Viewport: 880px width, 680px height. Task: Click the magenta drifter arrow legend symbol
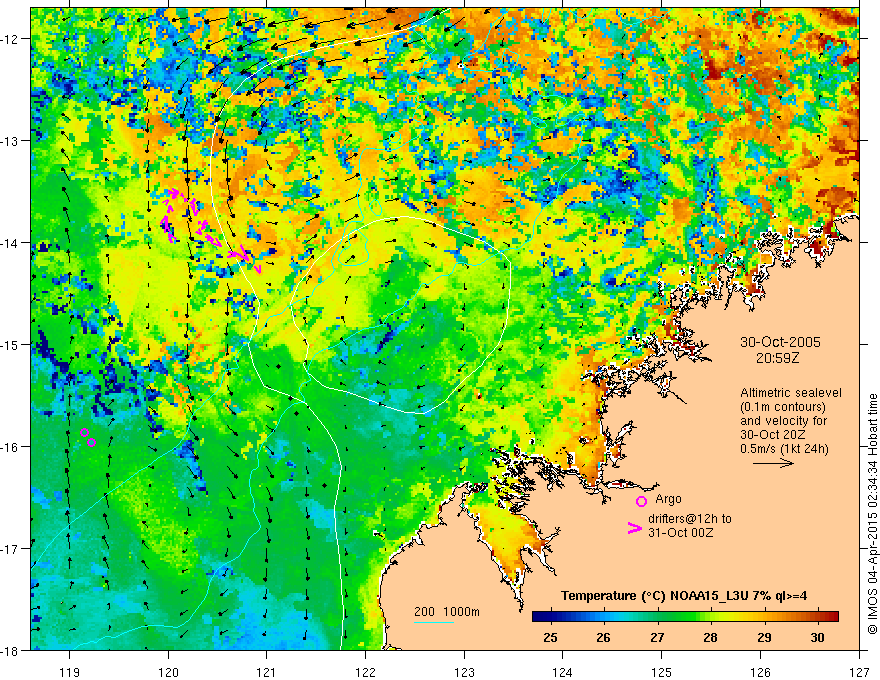[634, 528]
